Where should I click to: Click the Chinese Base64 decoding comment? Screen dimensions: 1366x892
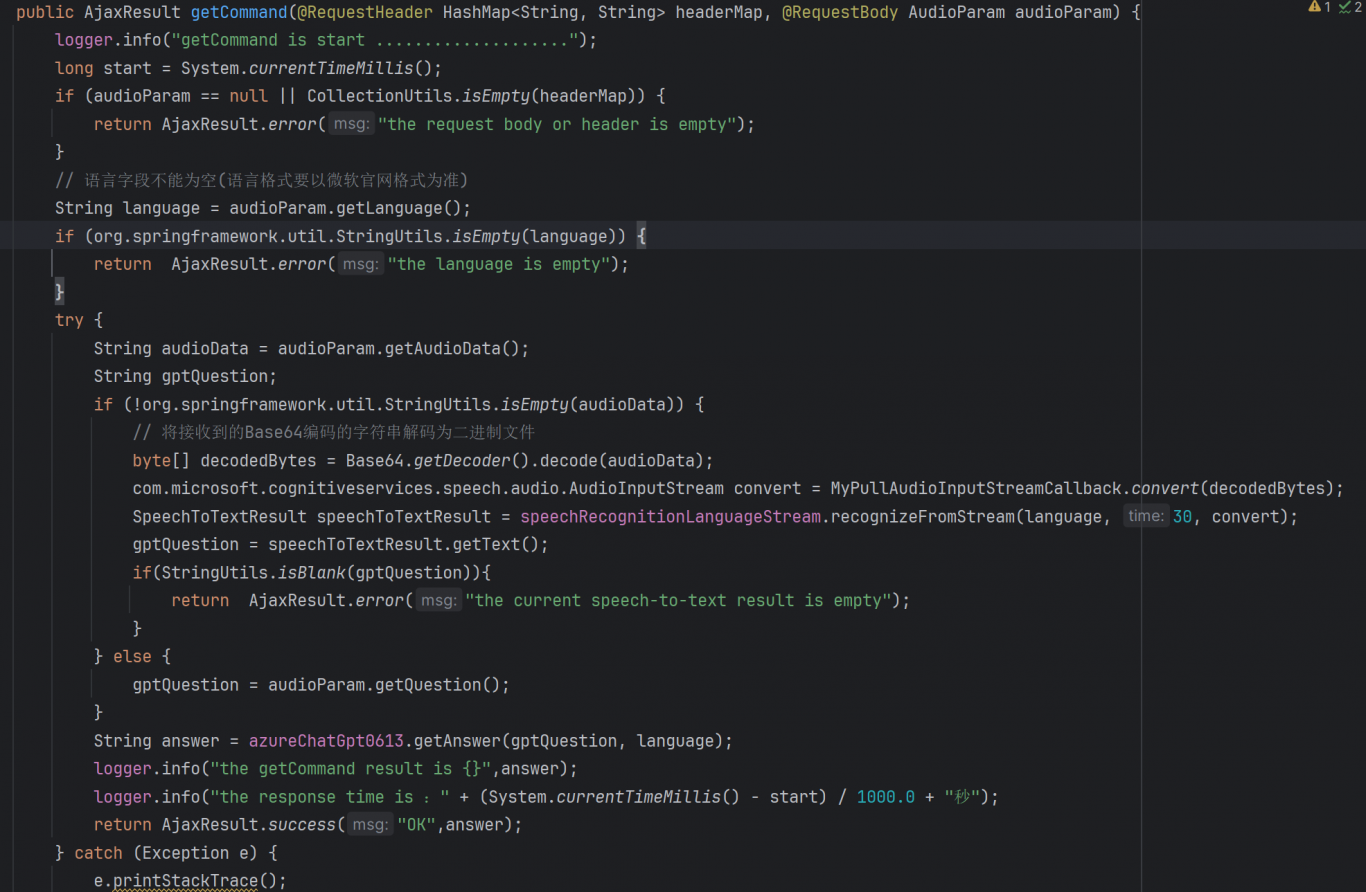(x=334, y=432)
